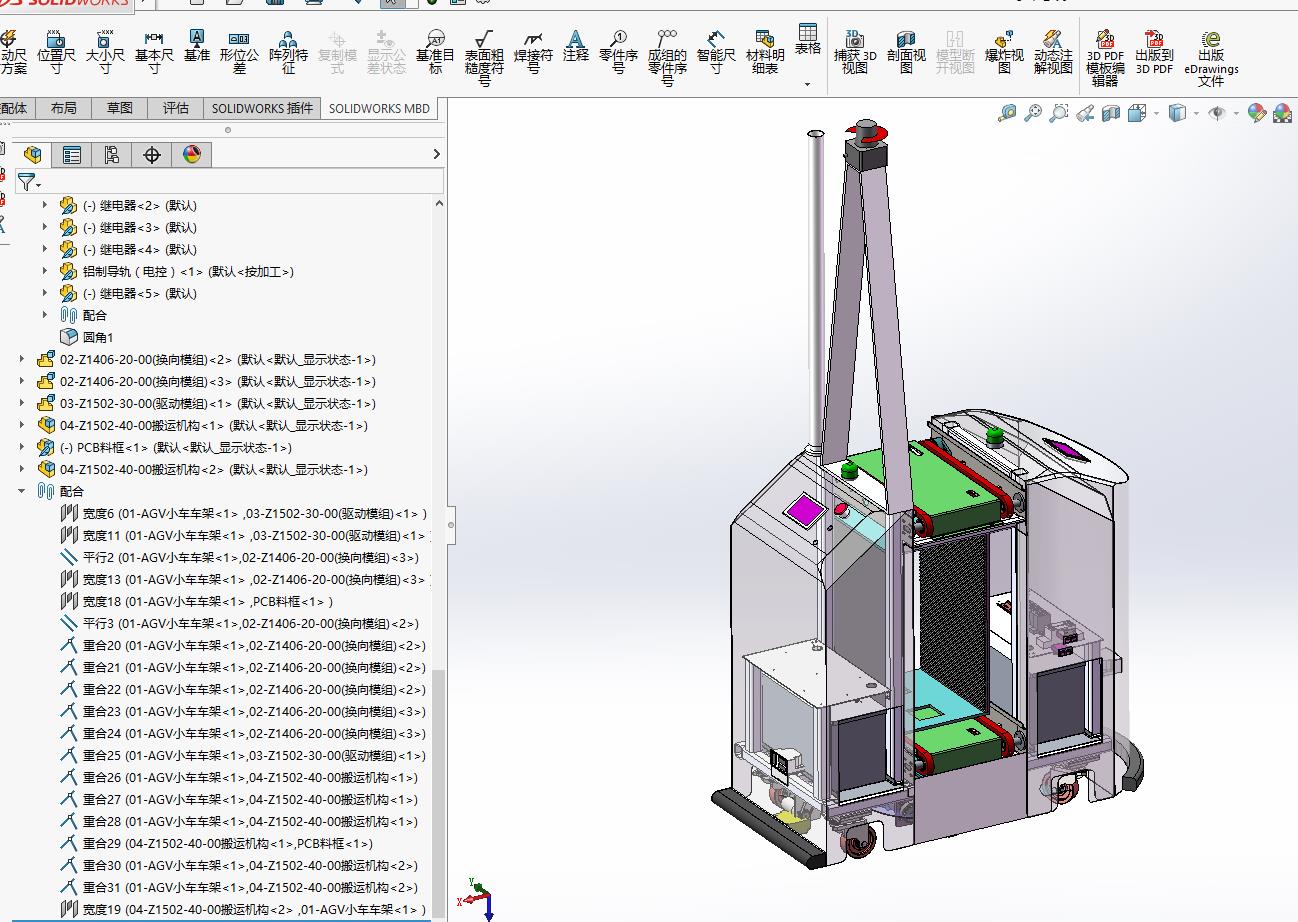Activate the 剖面视图 section view in ribbon

click(906, 52)
